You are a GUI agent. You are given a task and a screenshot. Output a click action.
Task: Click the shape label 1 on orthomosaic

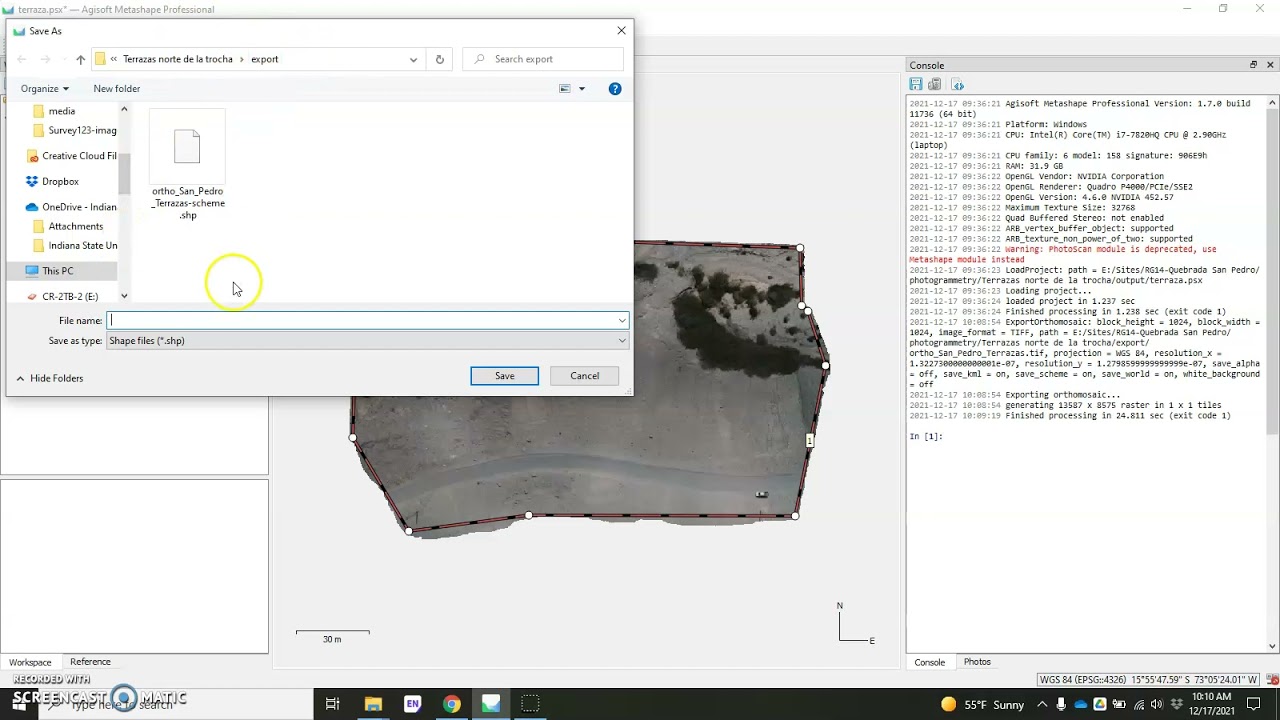point(810,440)
